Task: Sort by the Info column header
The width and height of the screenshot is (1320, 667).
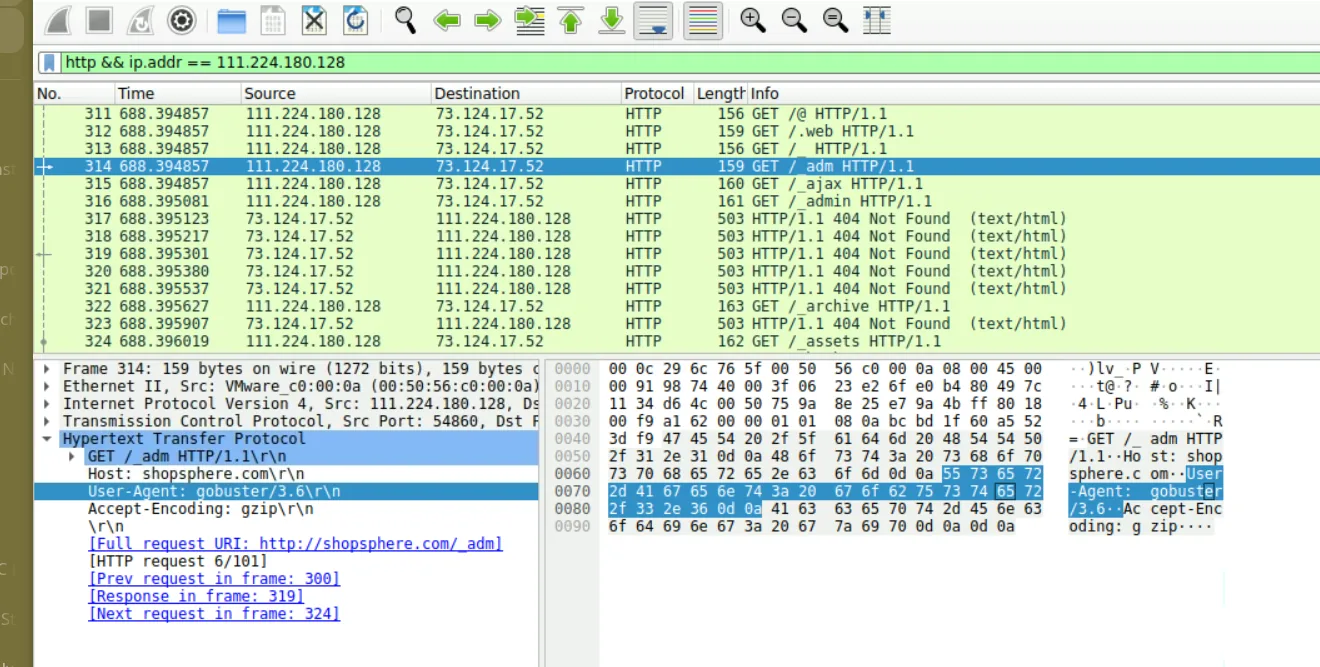Action: (1033, 93)
